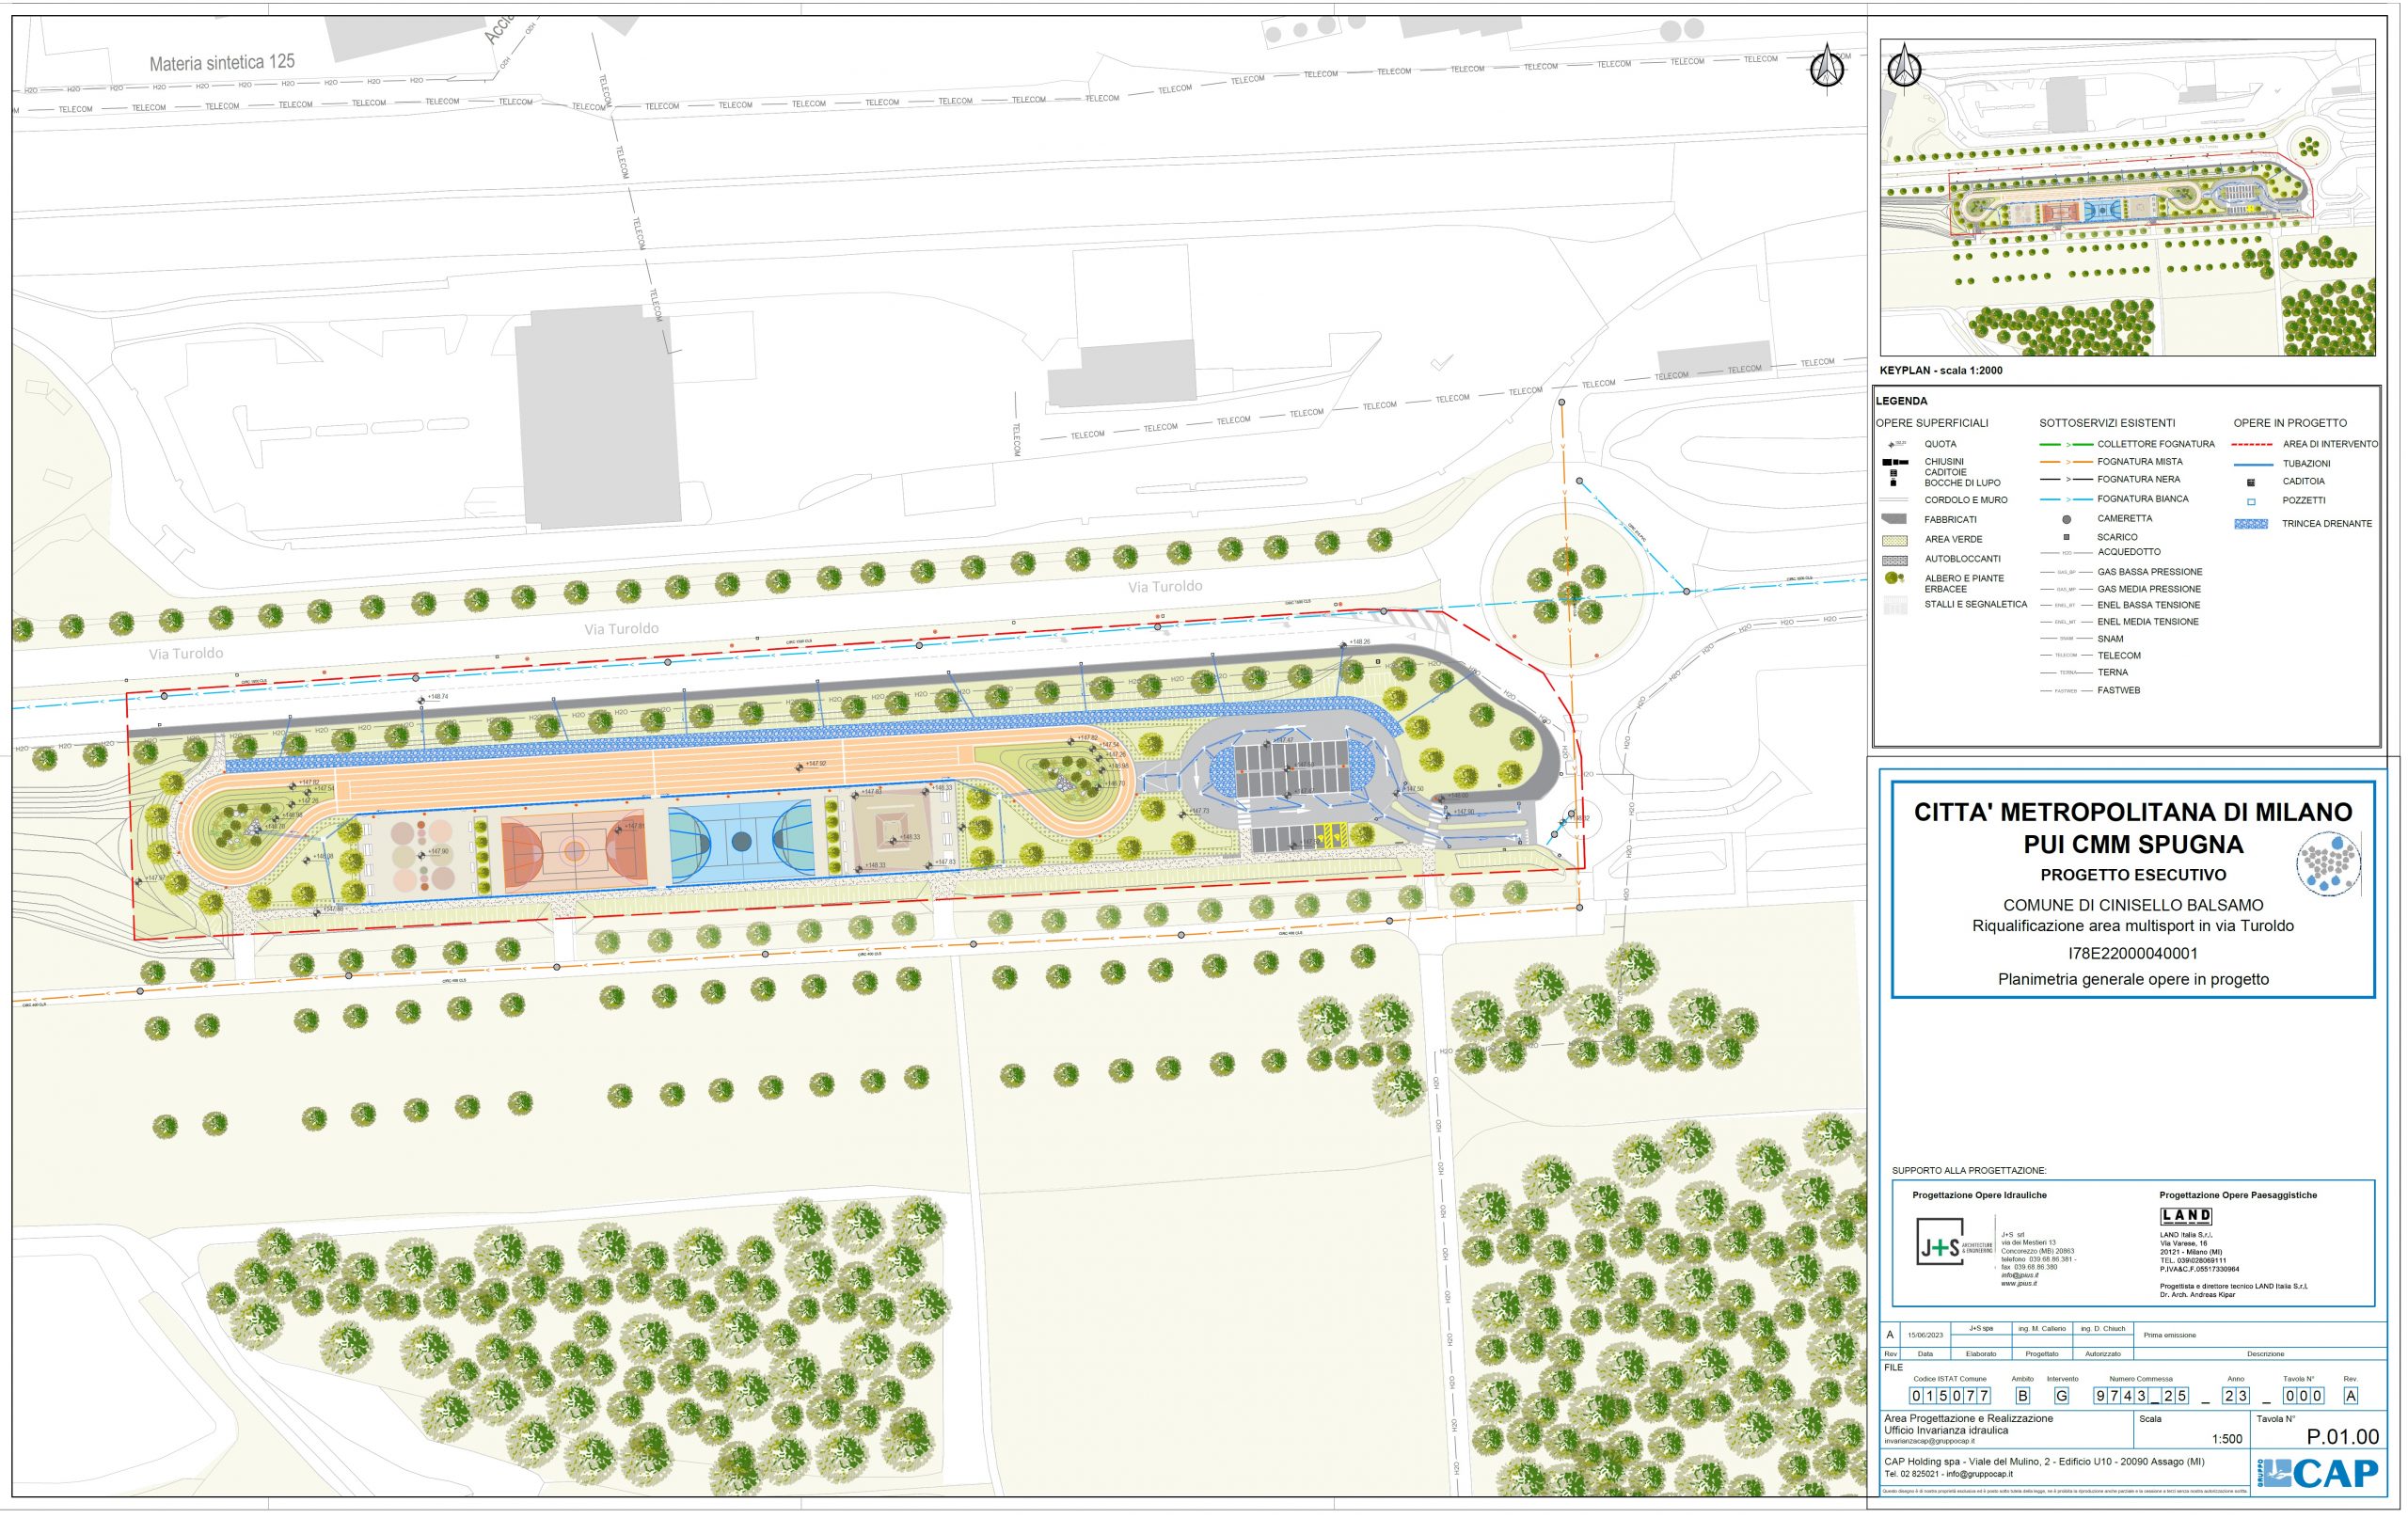The image size is (2408, 1518).
Task: Click the Fabbricati grey shape legend symbol
Action: (1894, 519)
